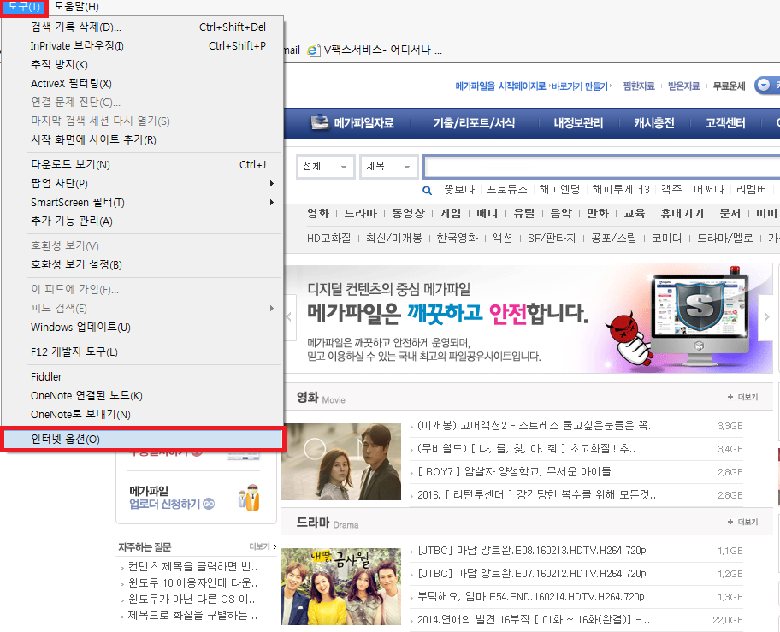Click the V팩스서비스 favorites bar icon
780x632 pixels.
click(x=313, y=50)
